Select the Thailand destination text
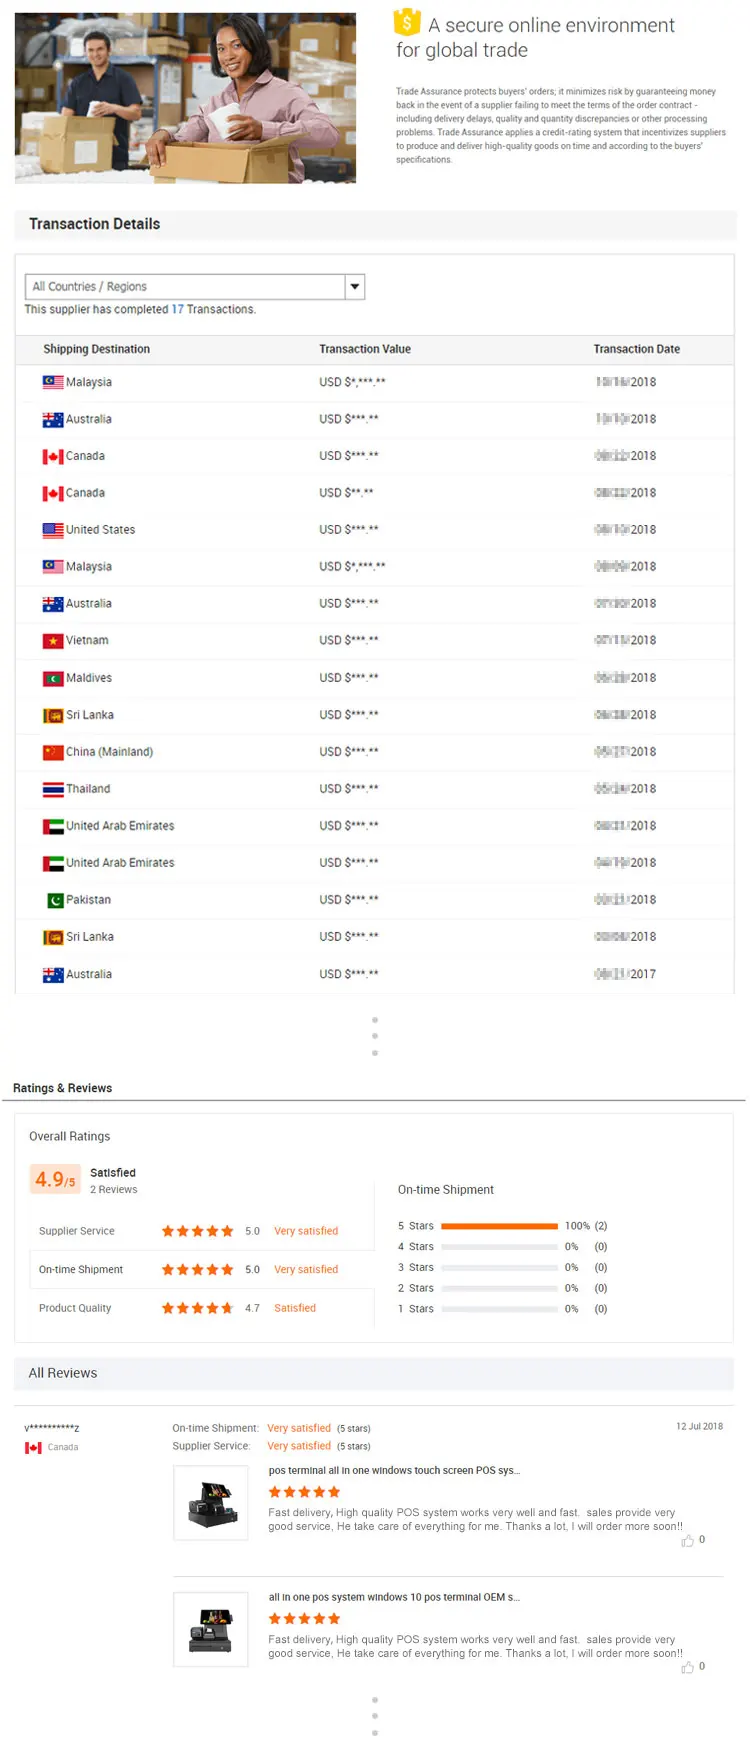Viewport: 750px width, 1762px height. [88, 789]
